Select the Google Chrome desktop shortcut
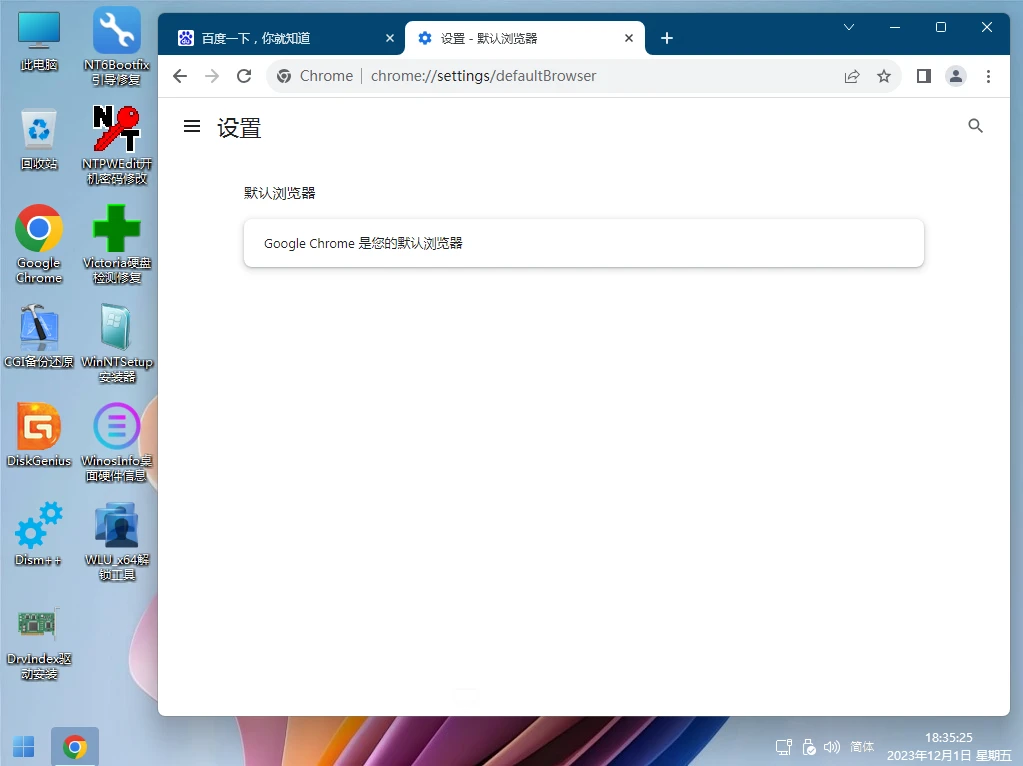The height and width of the screenshot is (766, 1023). pos(39,245)
